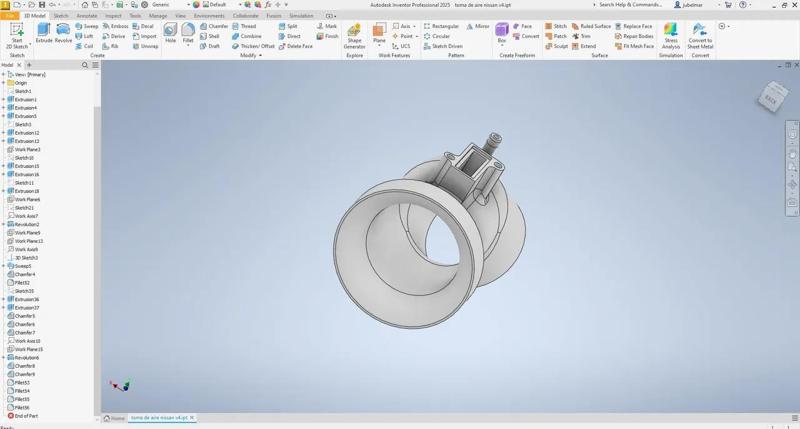Select the Hole tool
Viewport: 800px width, 429px height.
pyautogui.click(x=170, y=34)
